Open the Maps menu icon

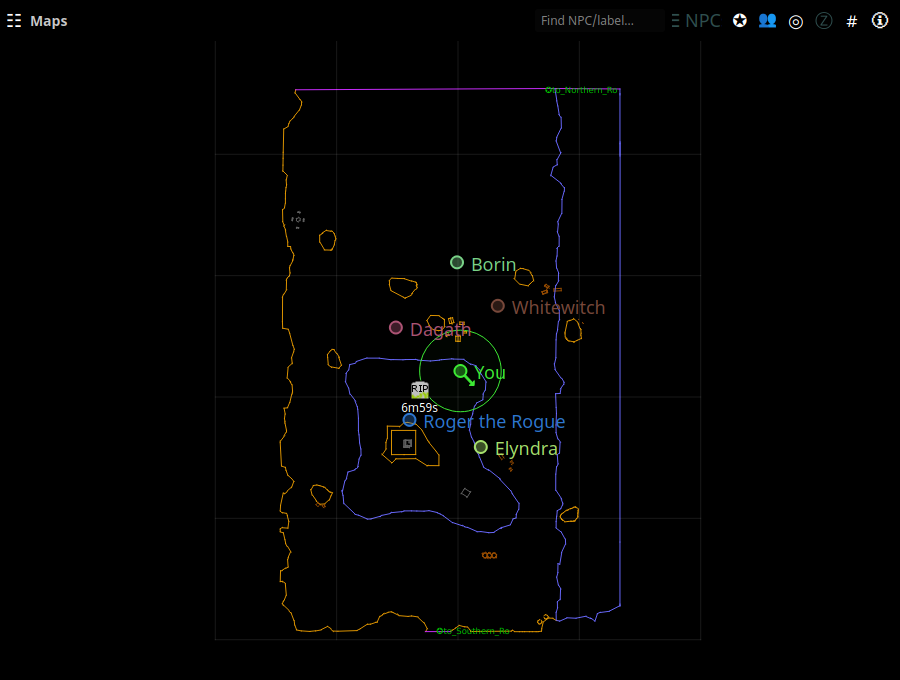click(x=14, y=21)
